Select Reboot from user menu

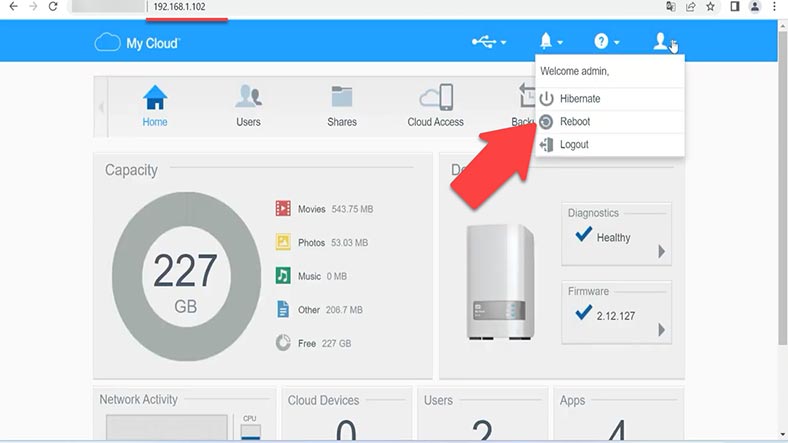pos(610,122)
